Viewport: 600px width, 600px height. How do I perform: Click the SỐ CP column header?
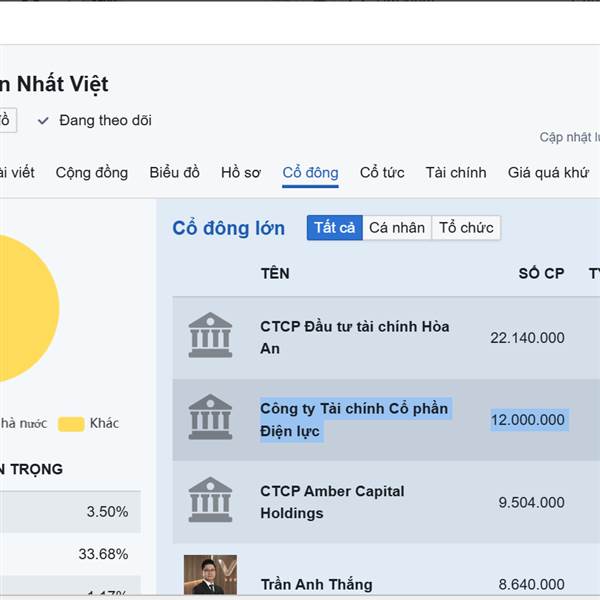click(x=541, y=274)
